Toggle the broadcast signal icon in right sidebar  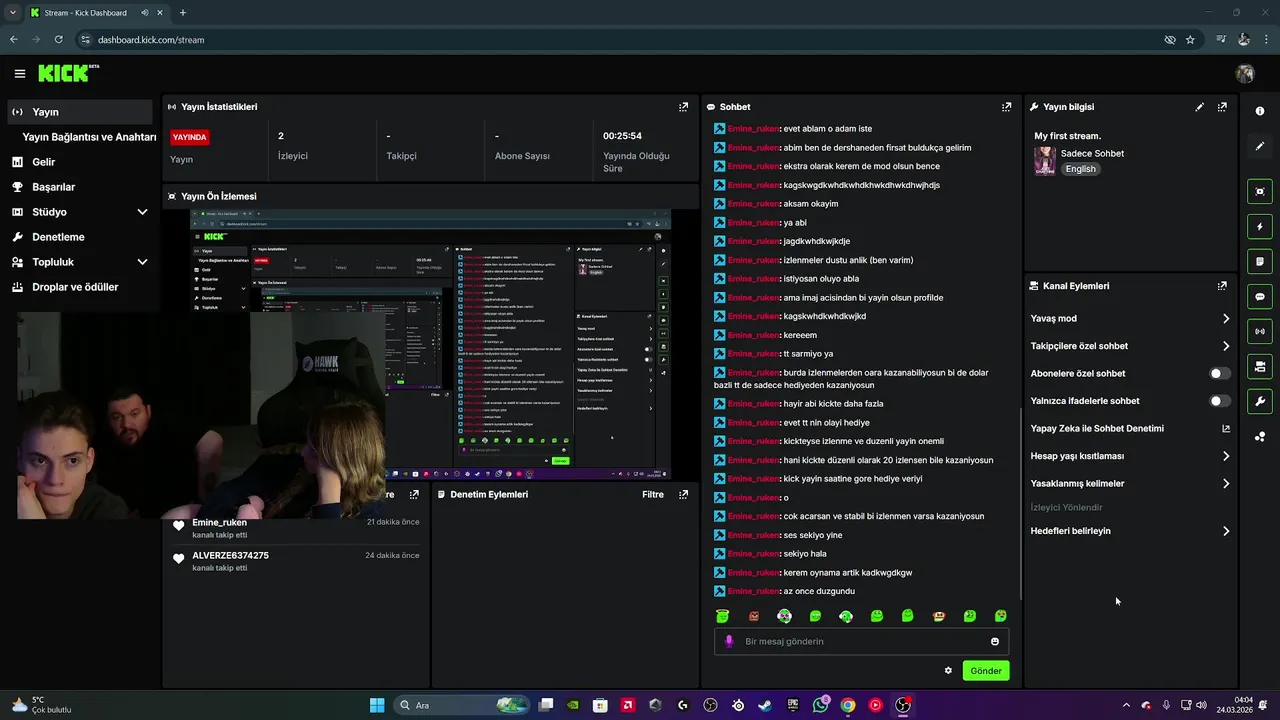coord(1260,331)
